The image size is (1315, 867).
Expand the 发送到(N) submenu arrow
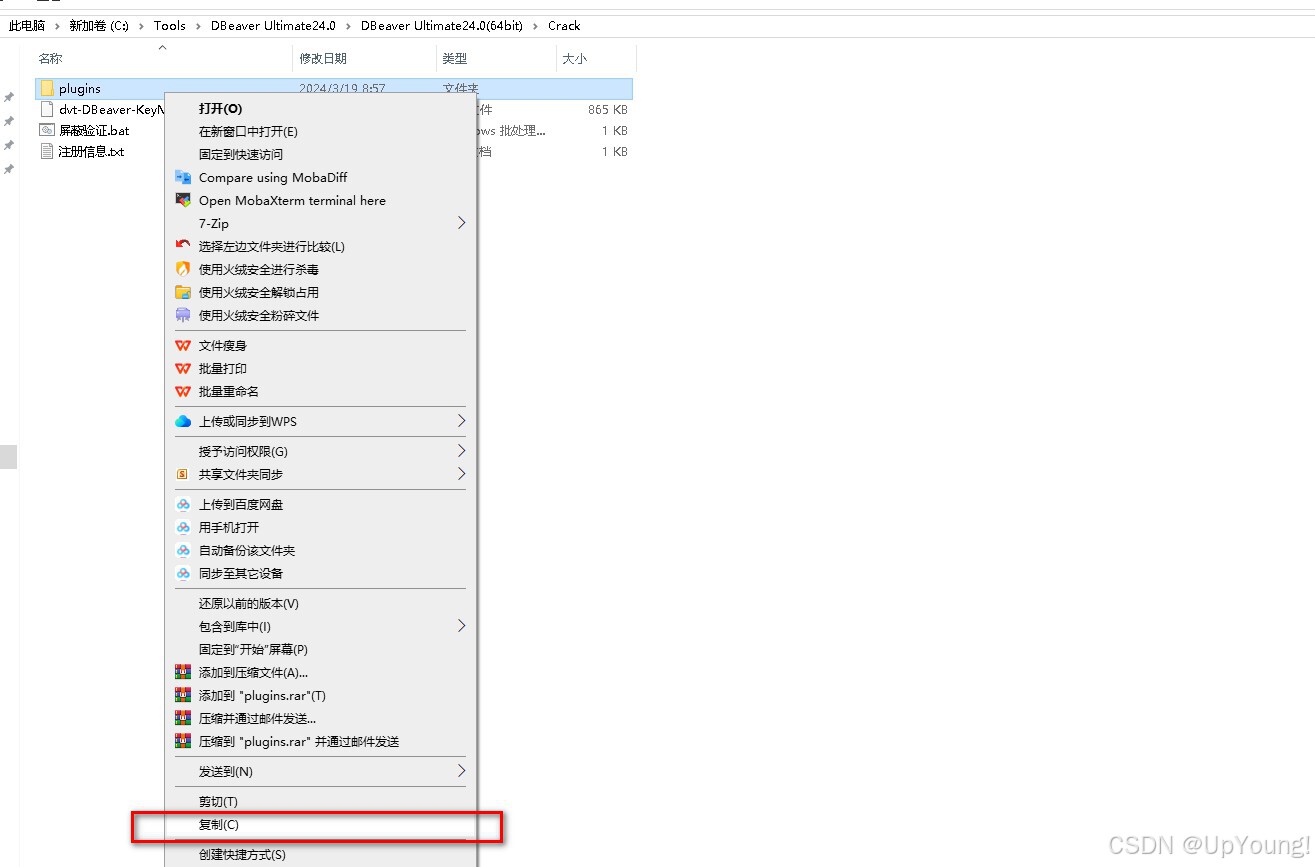click(x=461, y=771)
